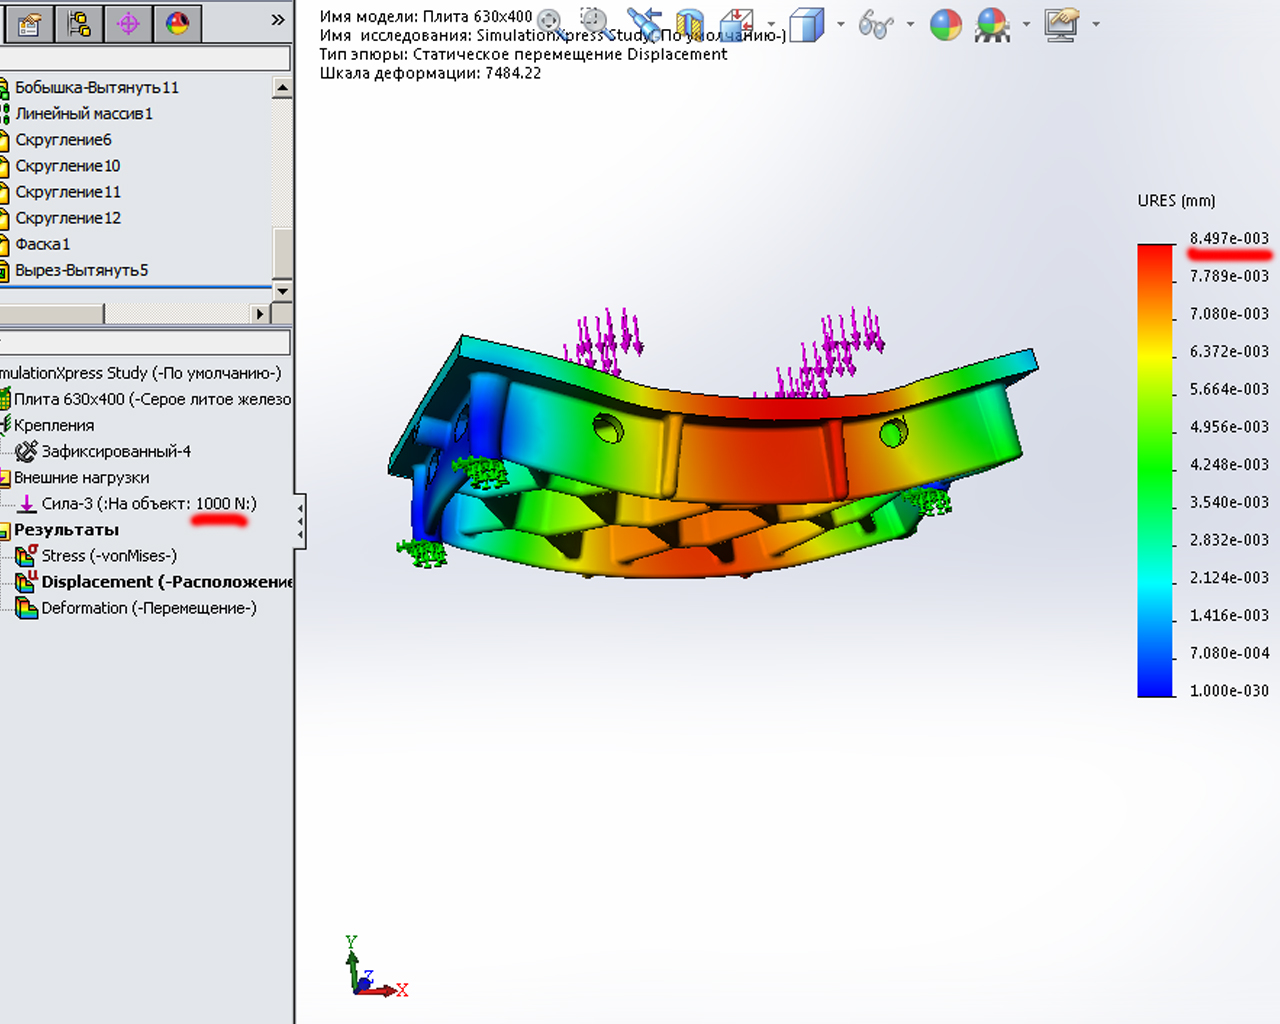This screenshot has height=1024, width=1280.
Task: Click the View Orientation icon
Action: 737,24
